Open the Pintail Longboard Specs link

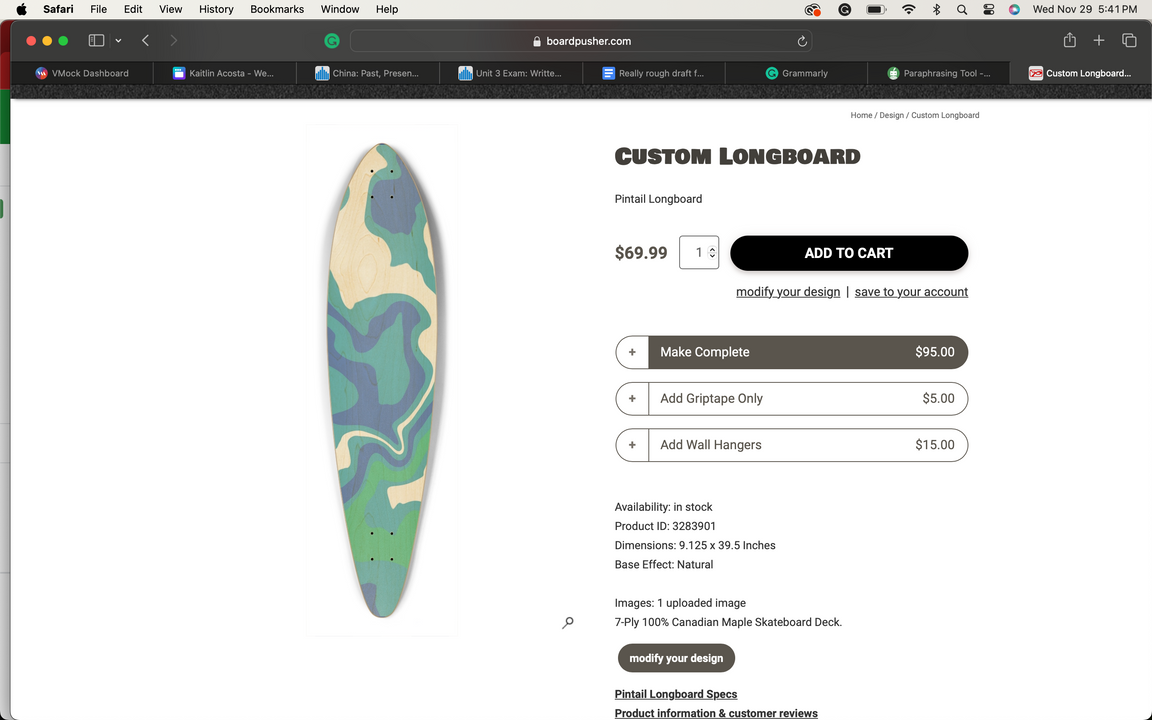click(676, 694)
